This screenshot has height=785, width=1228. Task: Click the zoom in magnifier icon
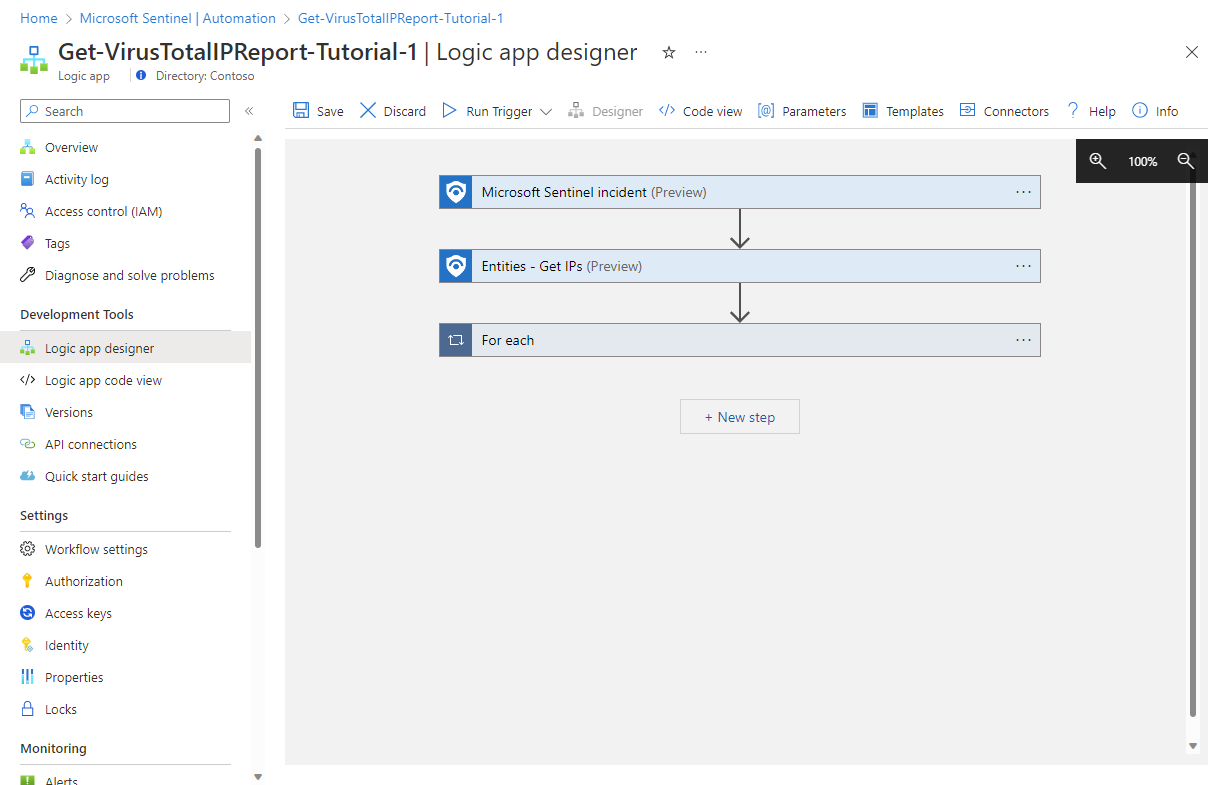pos(1097,161)
